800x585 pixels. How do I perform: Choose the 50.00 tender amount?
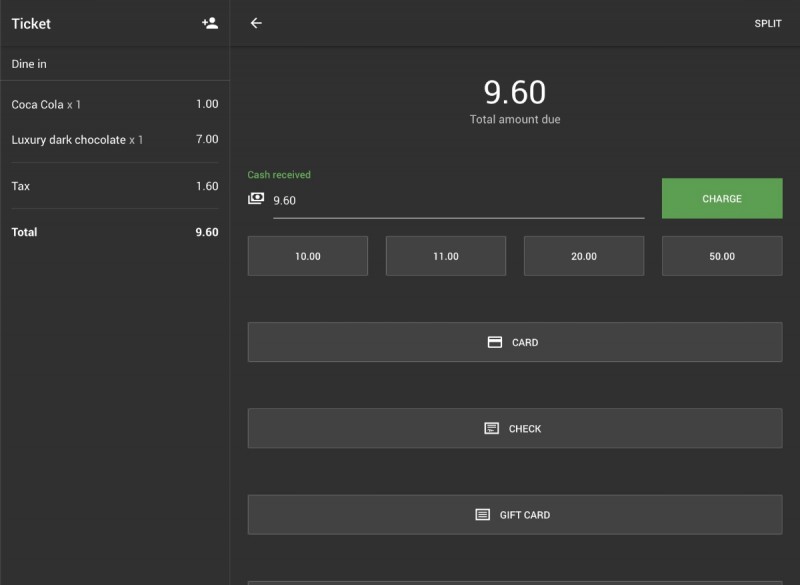click(x=721, y=255)
